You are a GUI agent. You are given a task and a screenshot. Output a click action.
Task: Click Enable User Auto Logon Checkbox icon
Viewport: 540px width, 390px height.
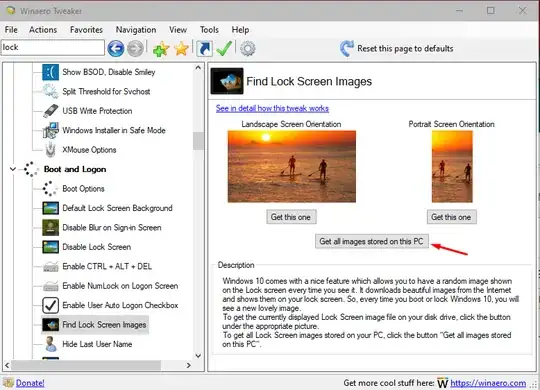tap(51, 305)
